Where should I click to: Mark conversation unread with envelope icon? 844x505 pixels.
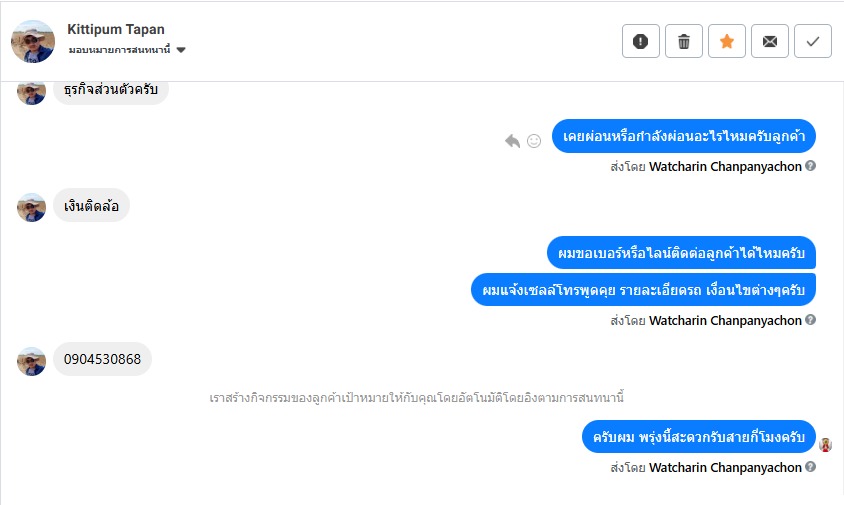pos(770,41)
